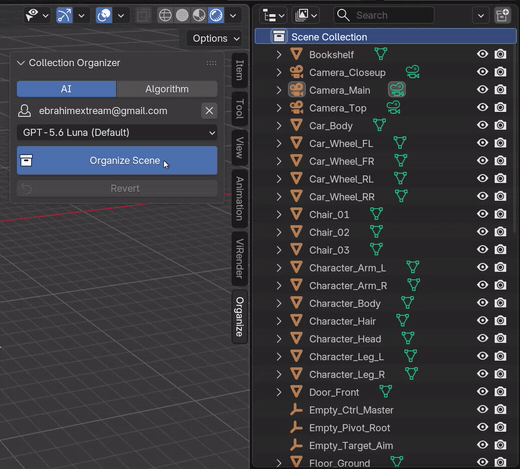The image size is (520, 469).
Task: Click the user account icon
Action: pos(24,111)
